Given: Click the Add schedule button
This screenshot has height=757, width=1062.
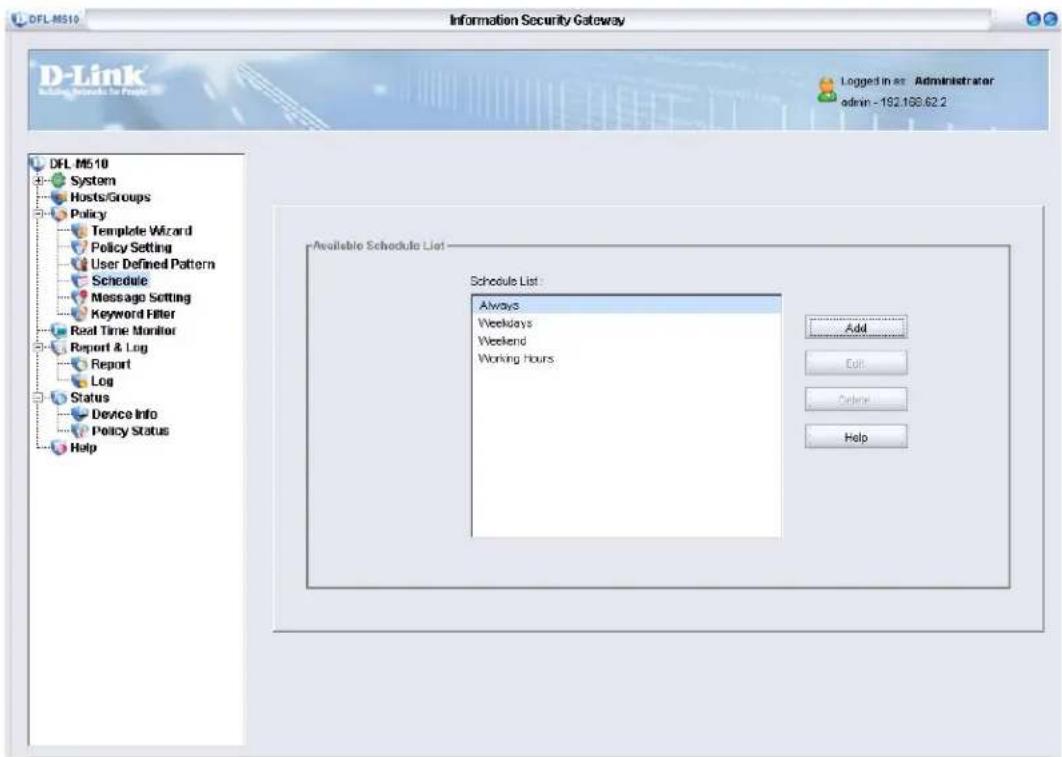Looking at the screenshot, I should pyautogui.click(x=856, y=328).
